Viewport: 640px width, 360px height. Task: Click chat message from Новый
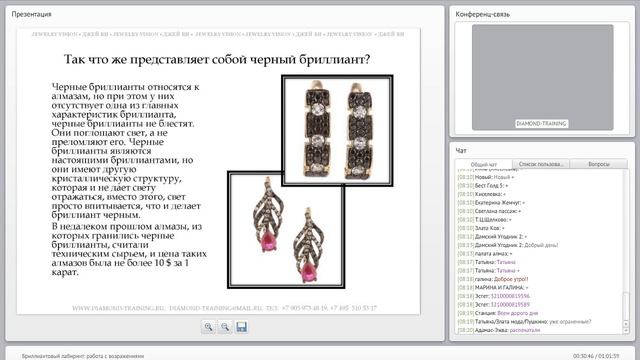486,177
